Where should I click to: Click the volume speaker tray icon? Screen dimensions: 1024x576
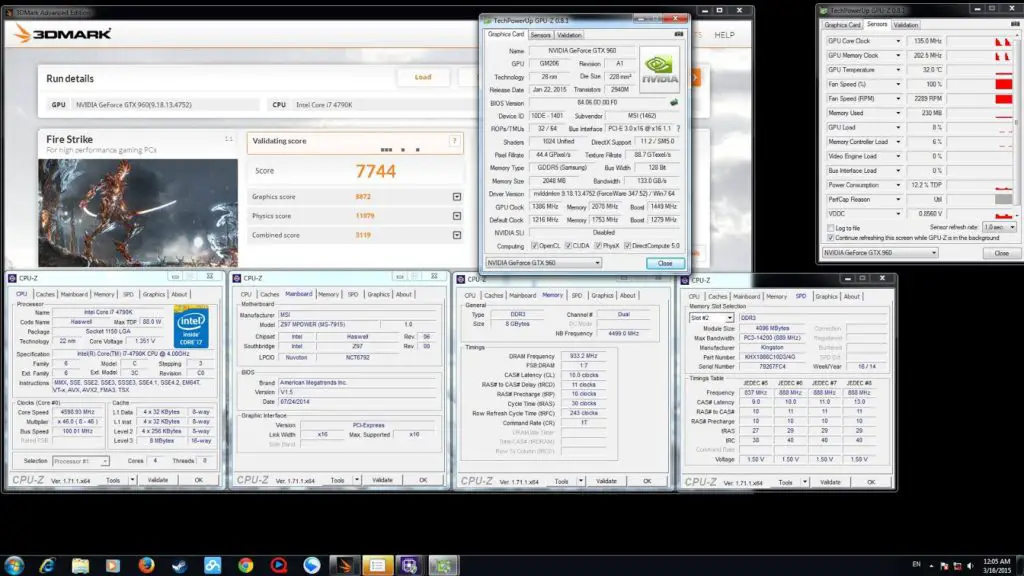(970, 566)
